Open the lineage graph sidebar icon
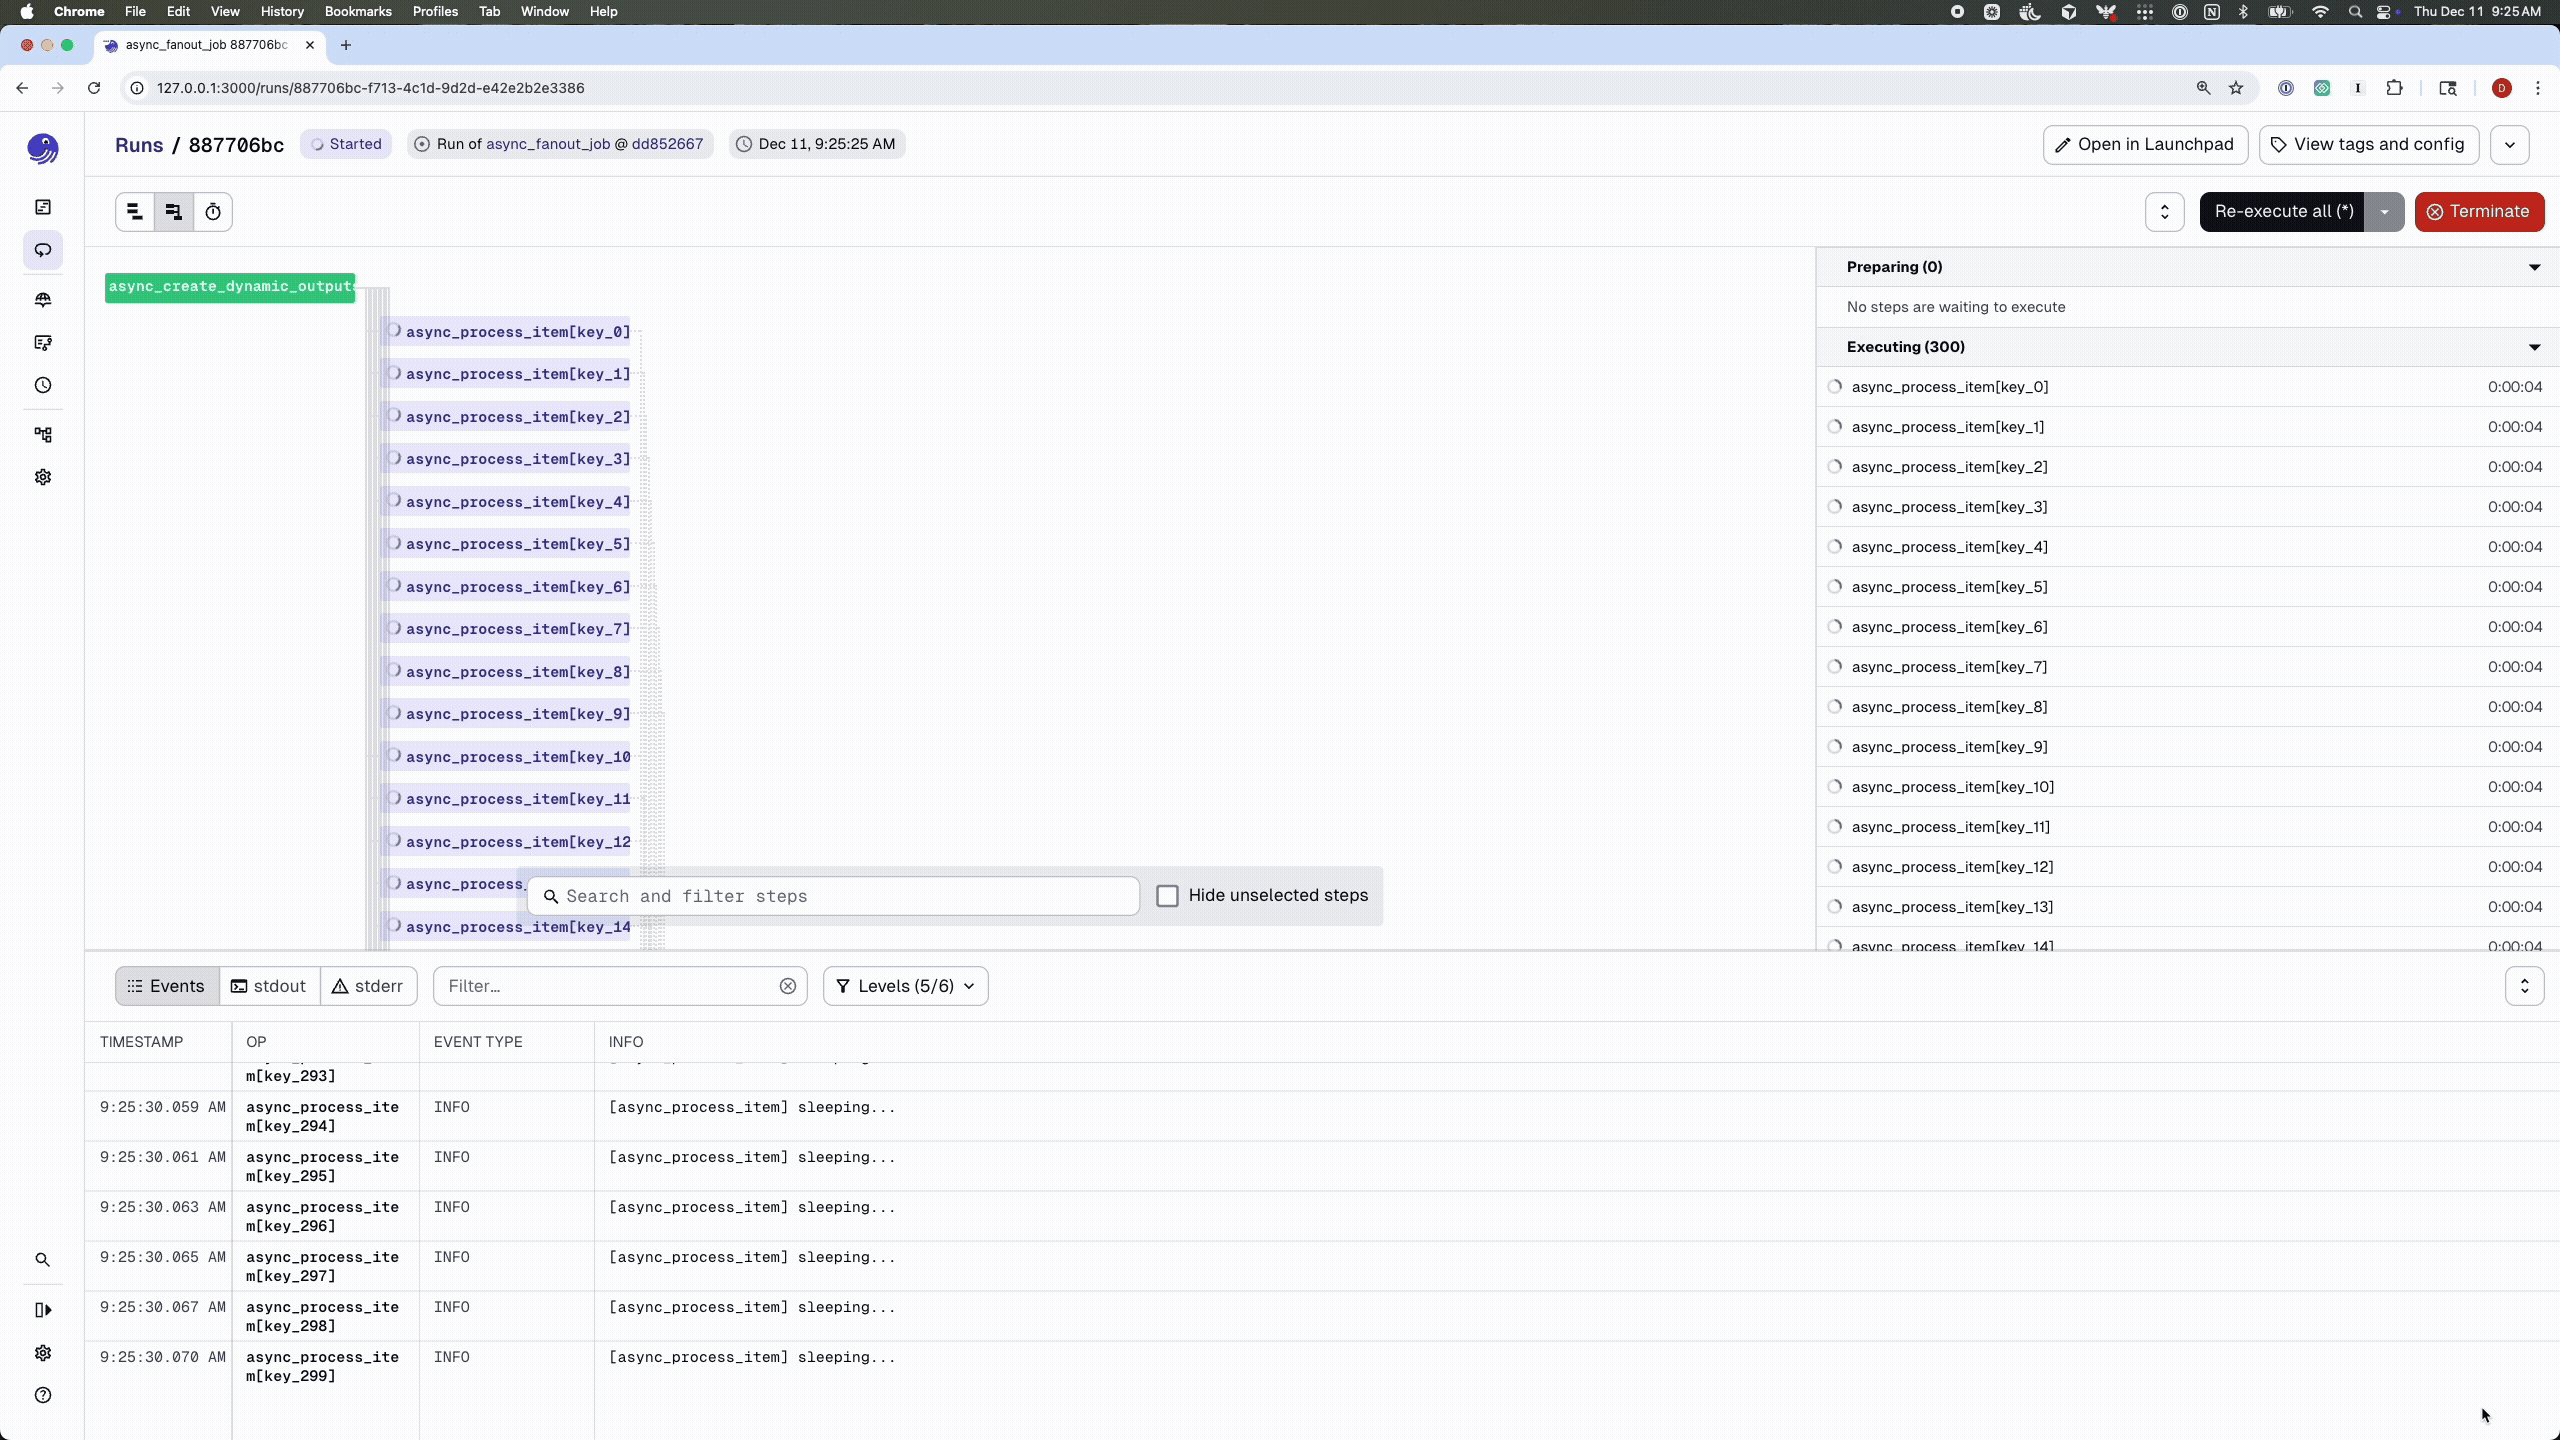 (42, 435)
